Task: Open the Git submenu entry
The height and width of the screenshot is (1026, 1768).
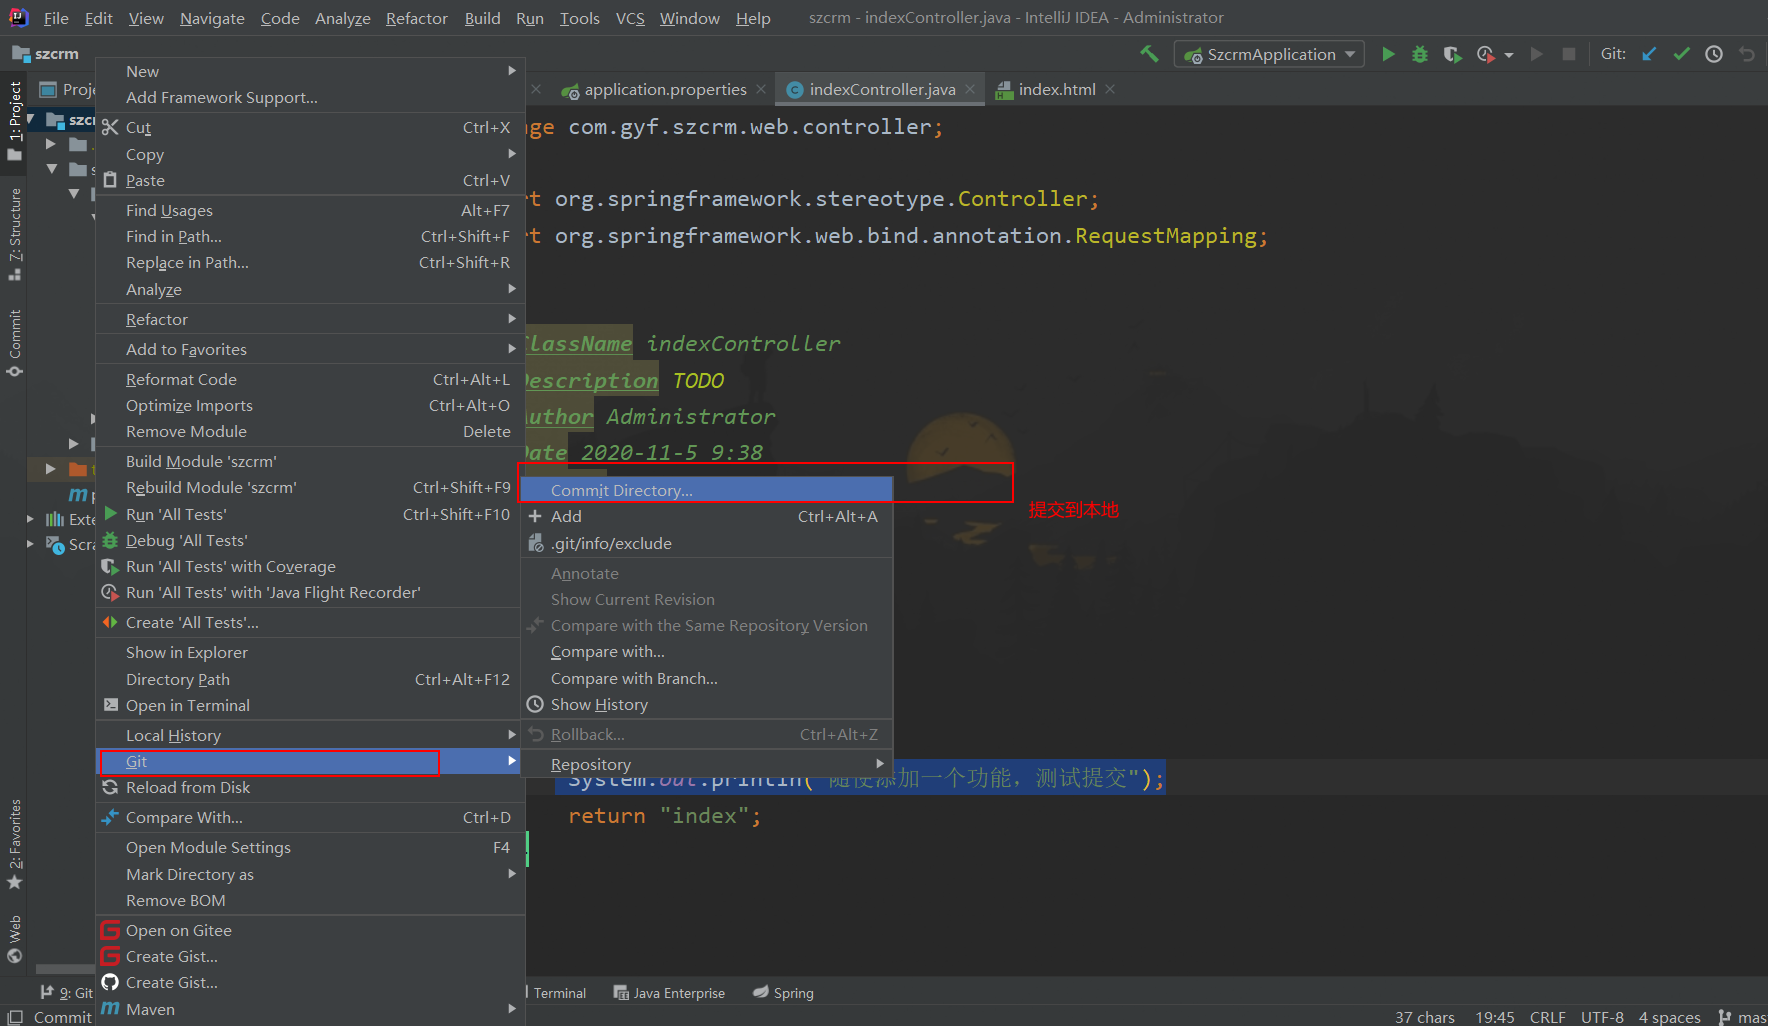Action: point(310,761)
